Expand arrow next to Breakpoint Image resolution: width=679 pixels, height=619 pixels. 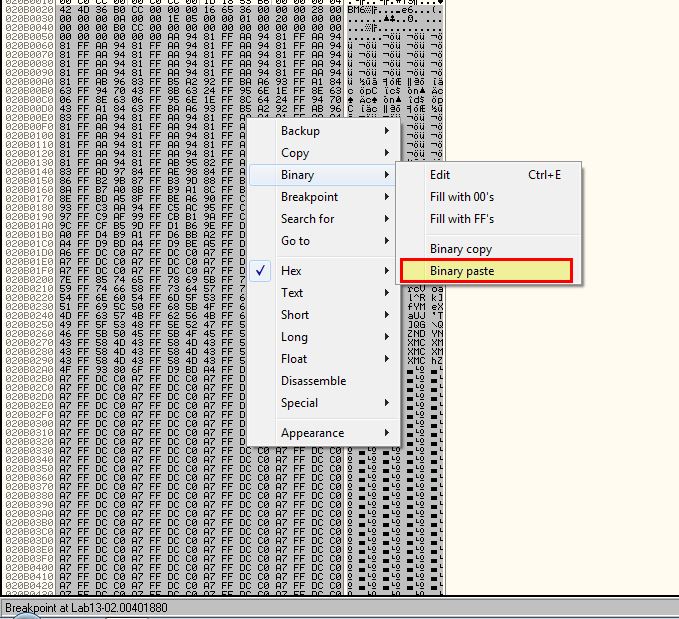(x=387, y=197)
